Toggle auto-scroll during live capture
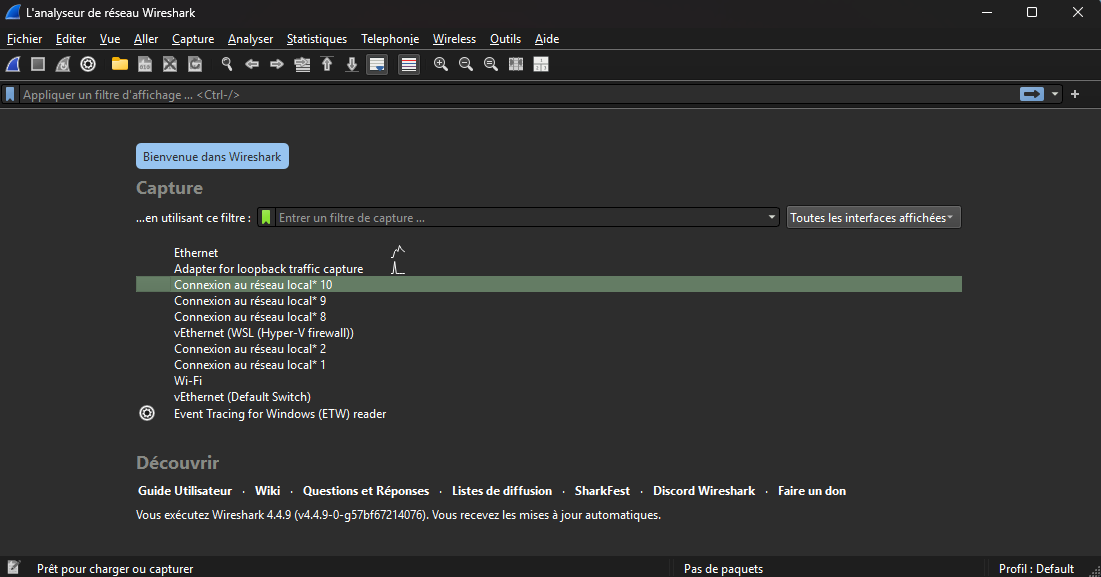 pyautogui.click(x=377, y=64)
